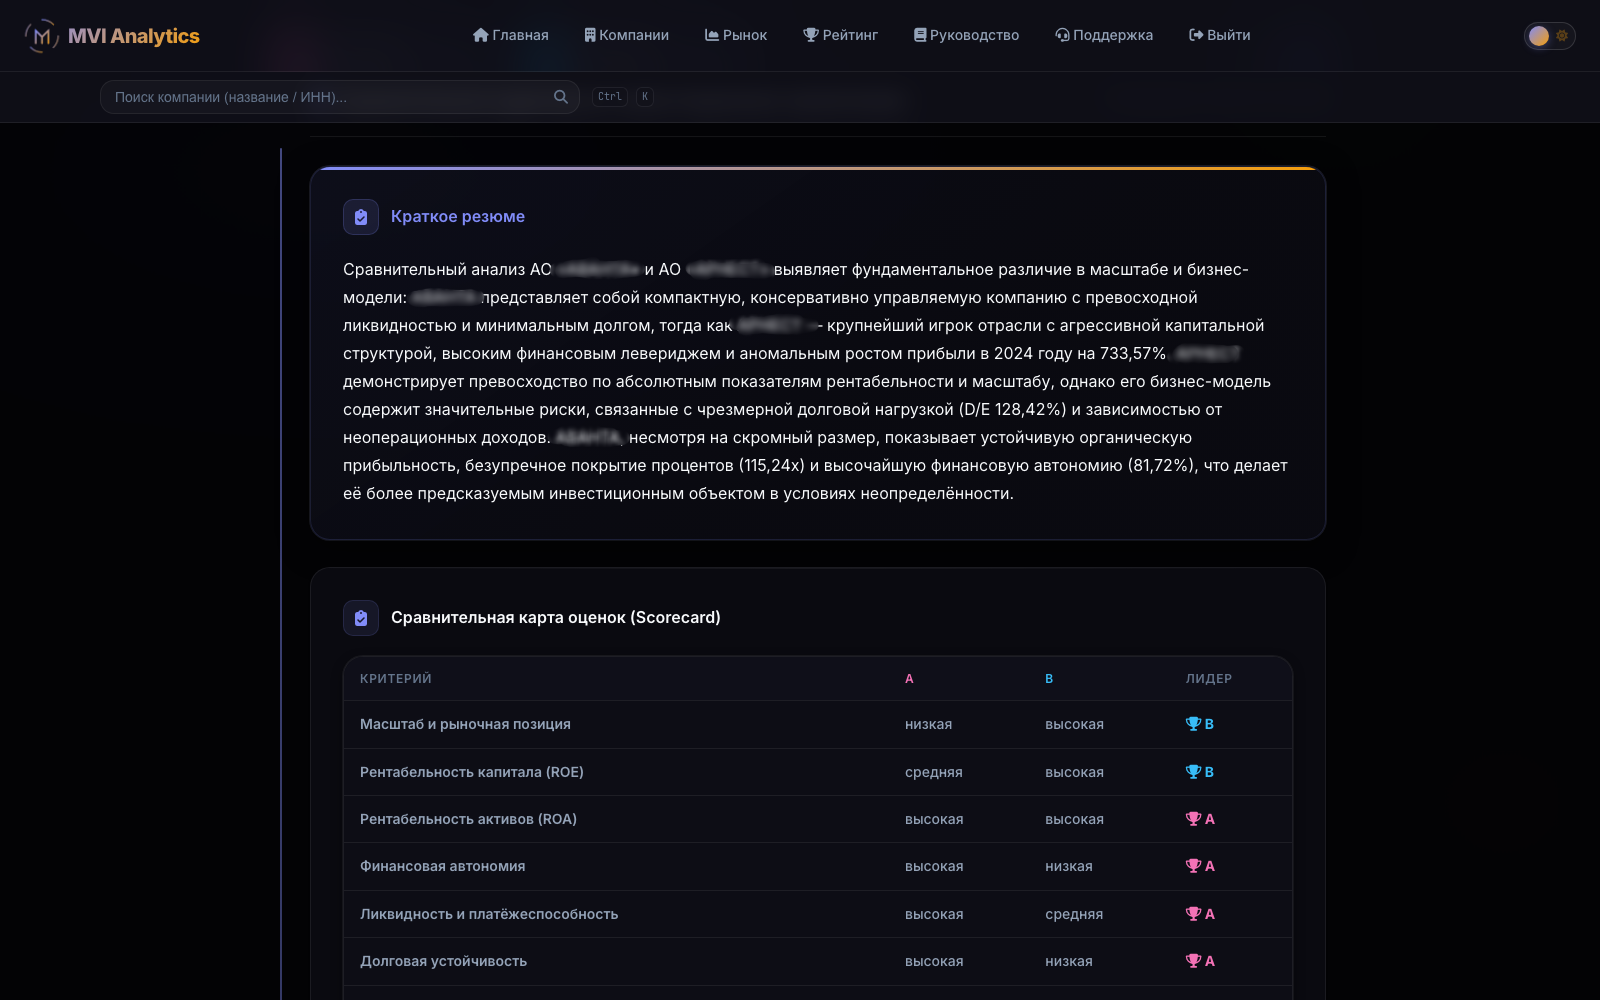The image size is (1600, 1000).
Task: Click the trophy icon in ROA row
Action: [x=1193, y=819]
